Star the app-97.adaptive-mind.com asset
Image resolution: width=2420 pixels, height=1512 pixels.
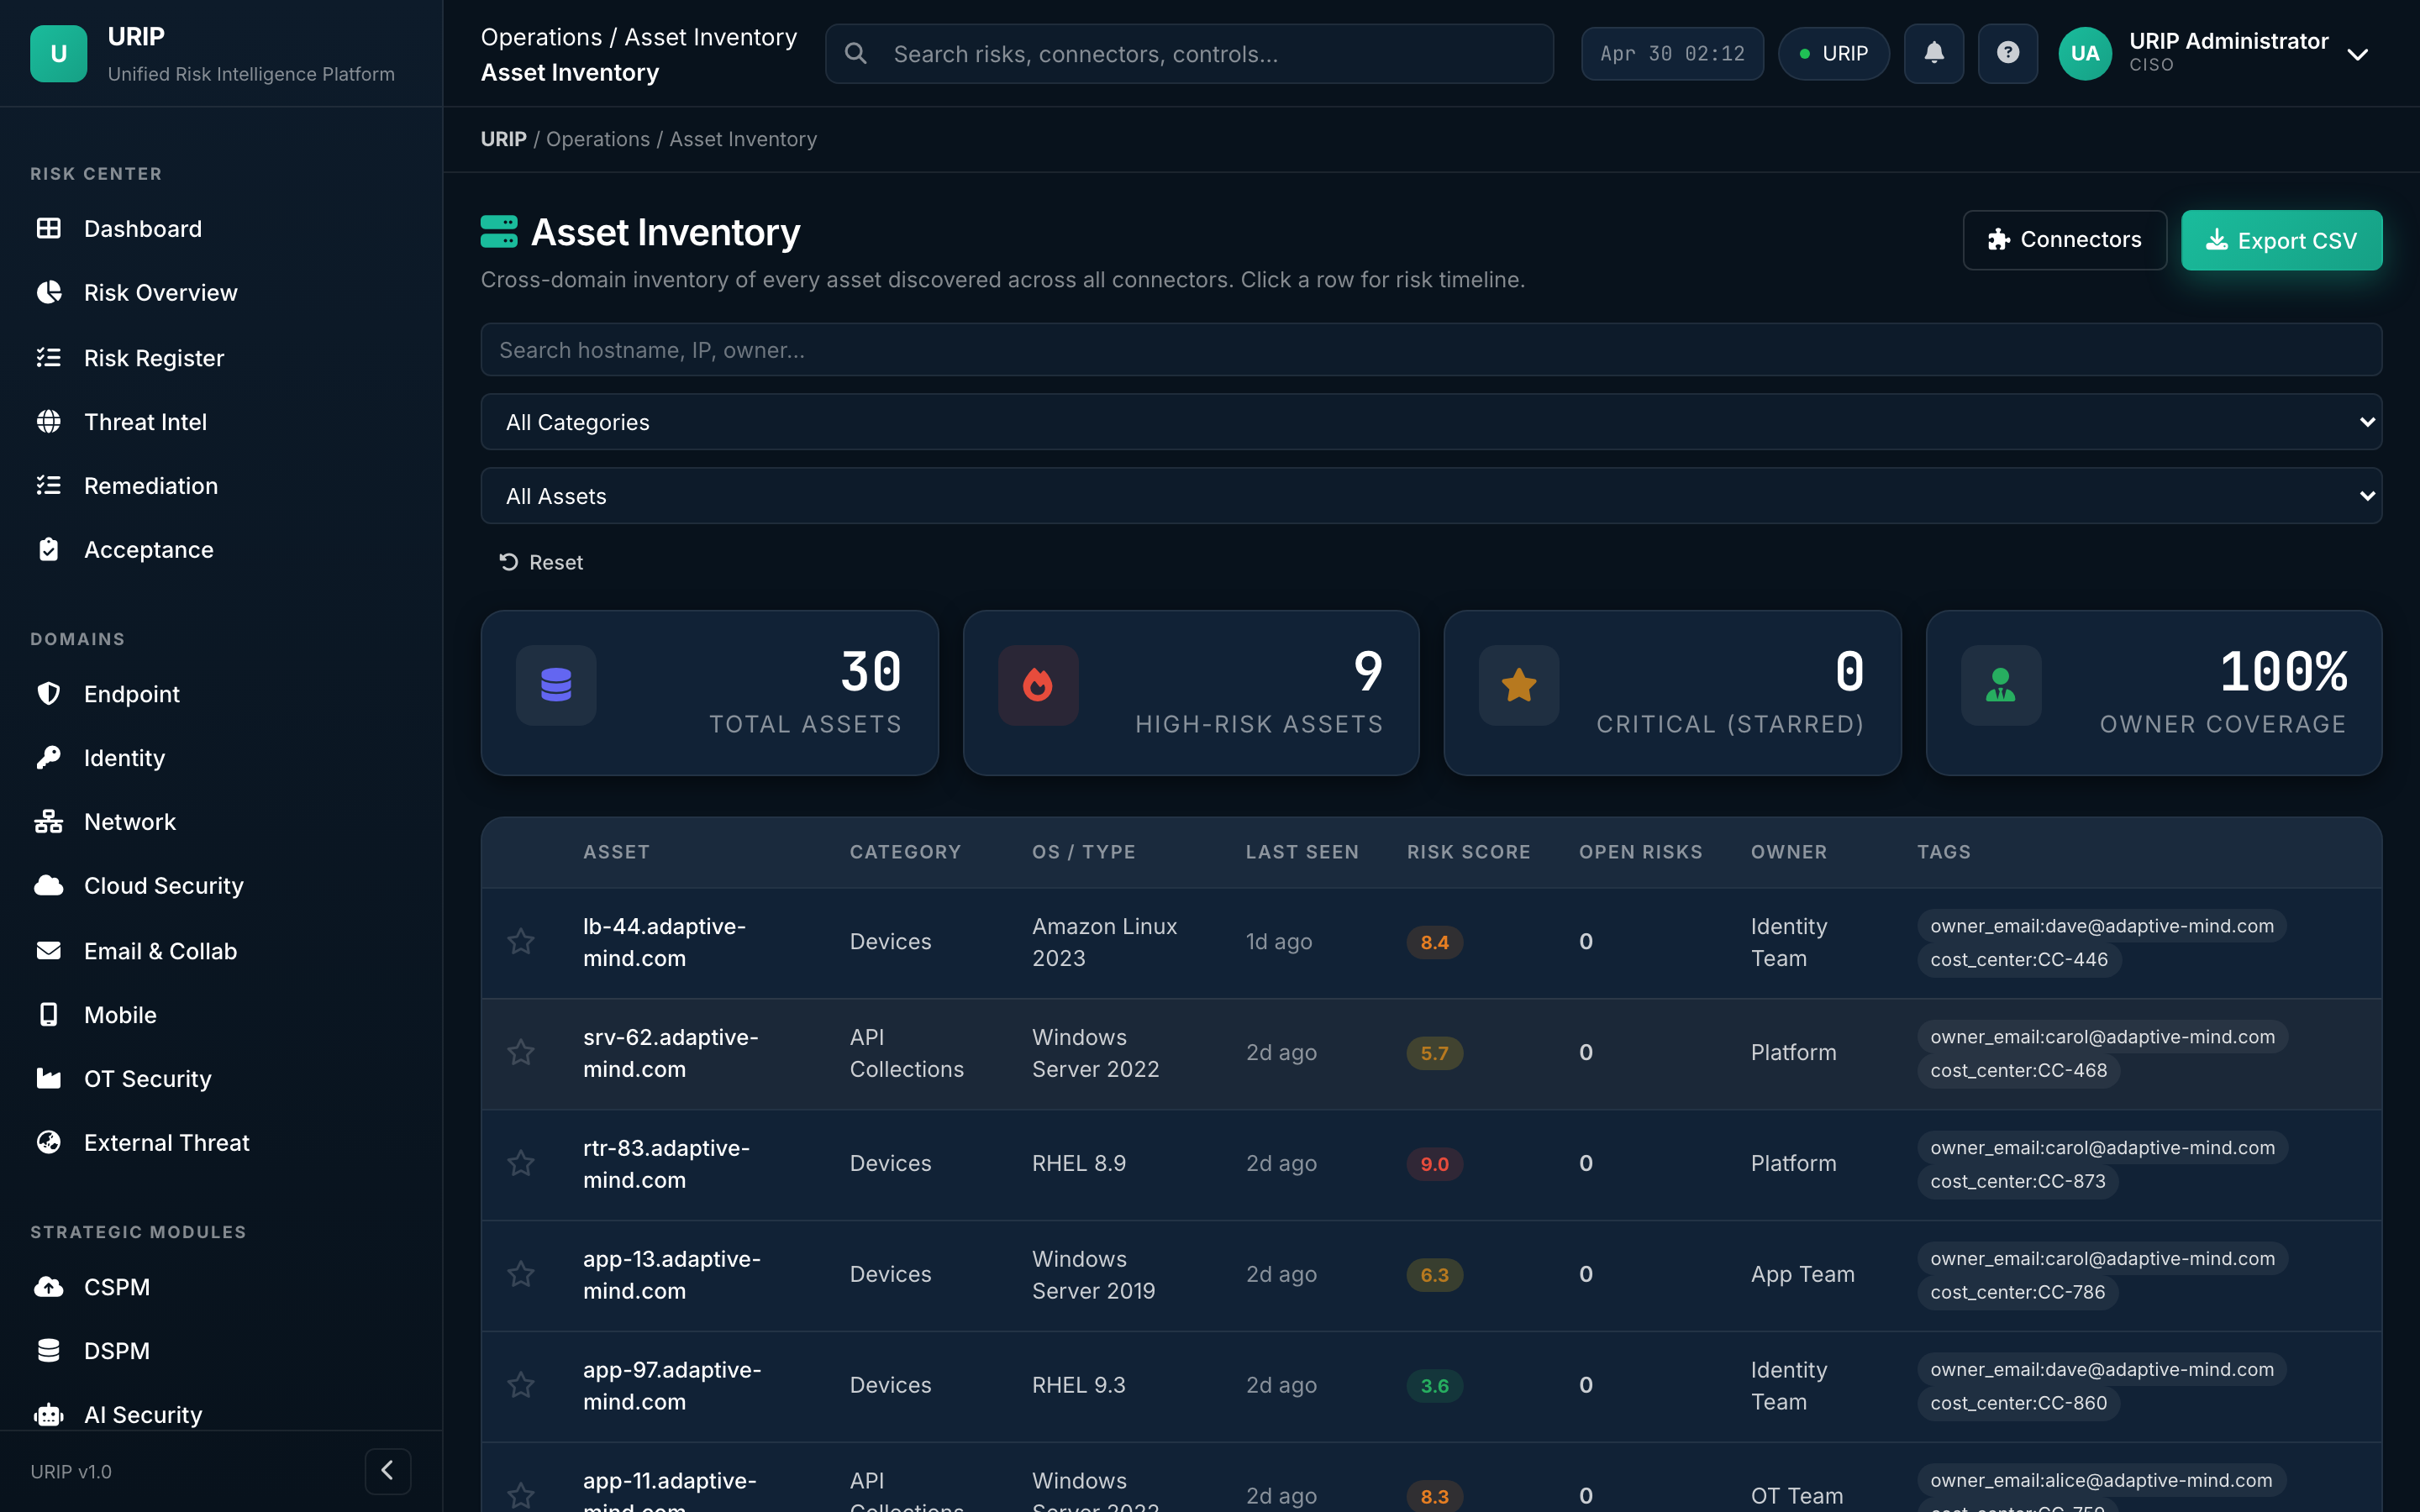[521, 1385]
